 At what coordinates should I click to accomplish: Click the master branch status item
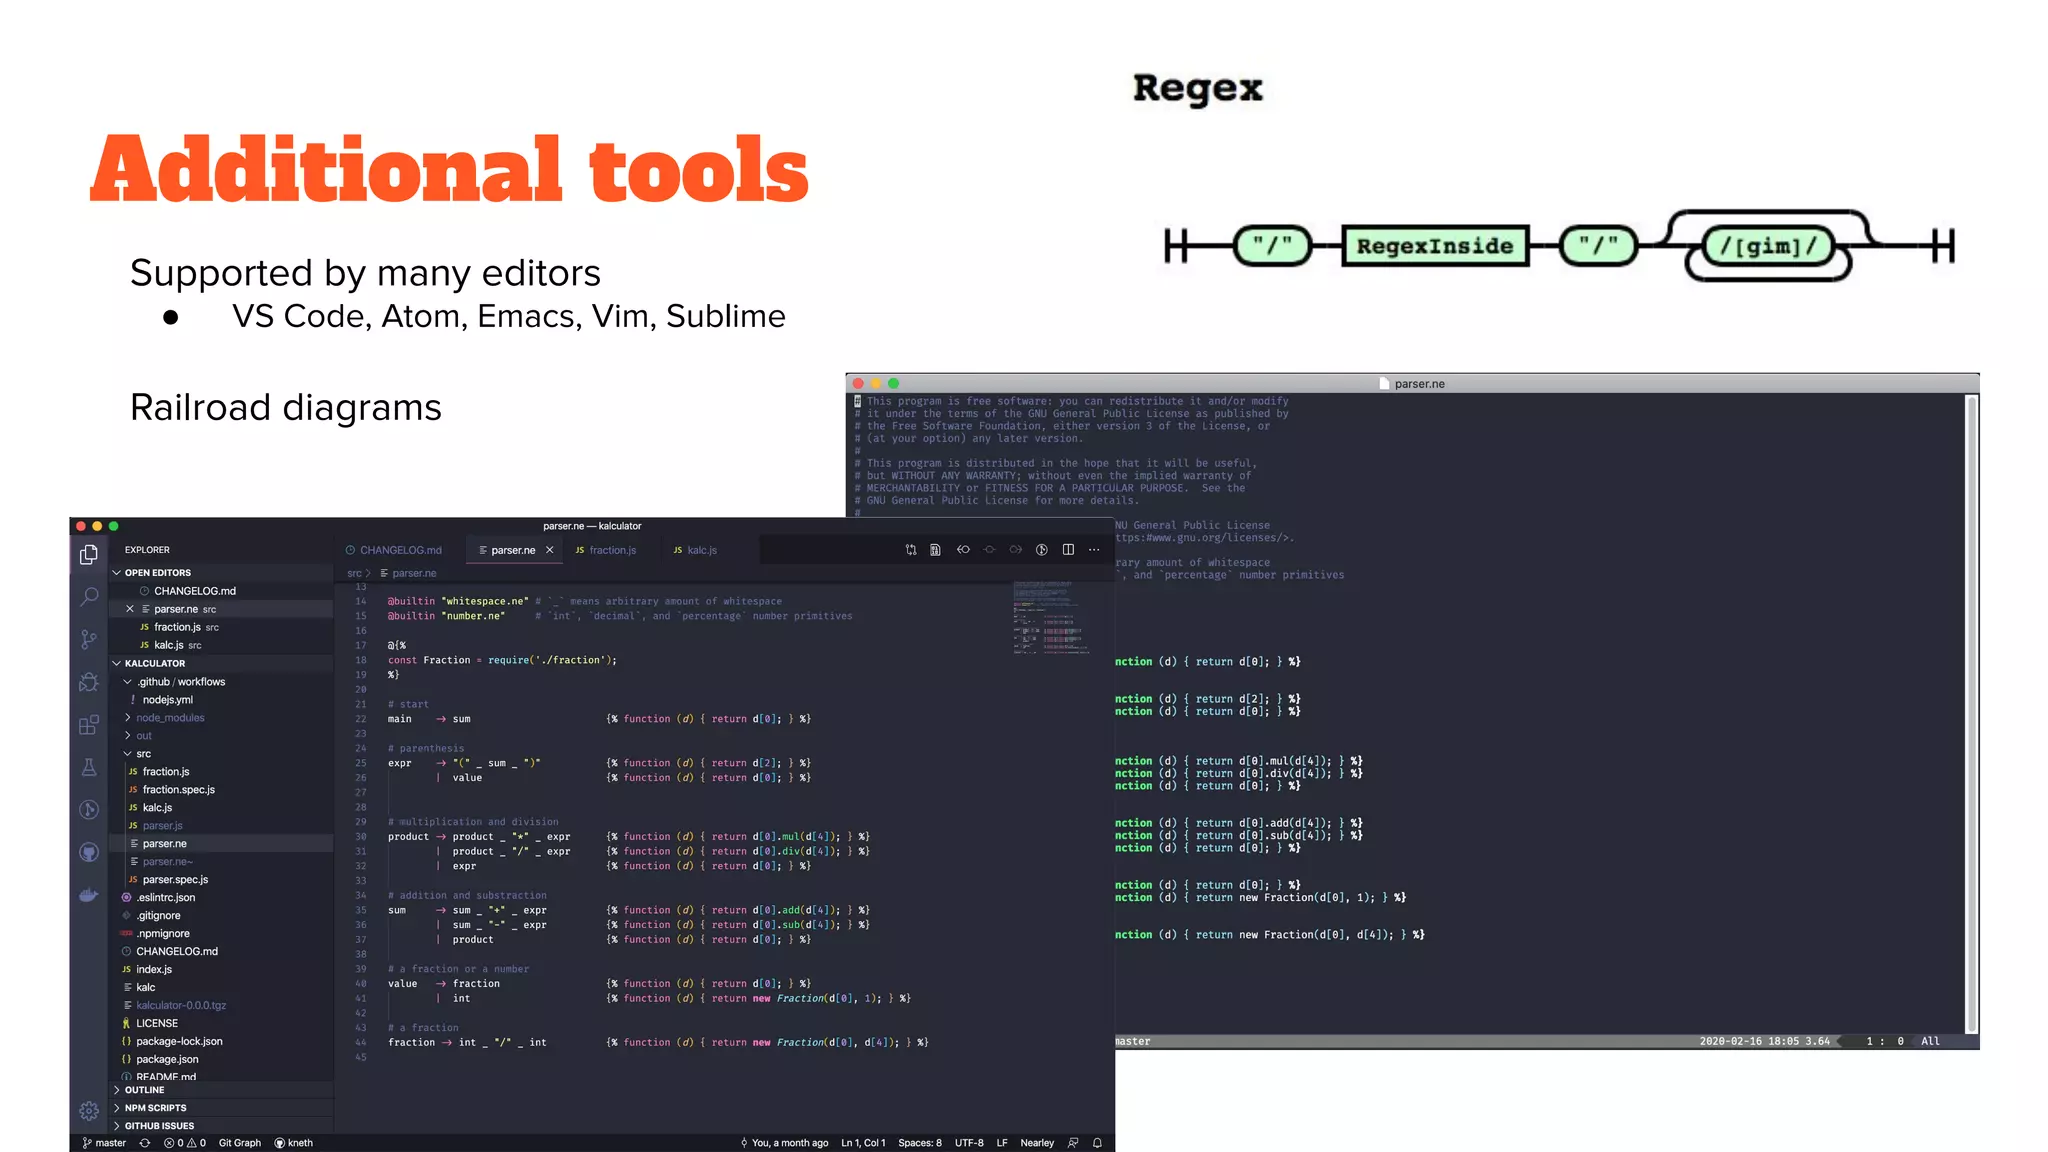pos(105,1143)
